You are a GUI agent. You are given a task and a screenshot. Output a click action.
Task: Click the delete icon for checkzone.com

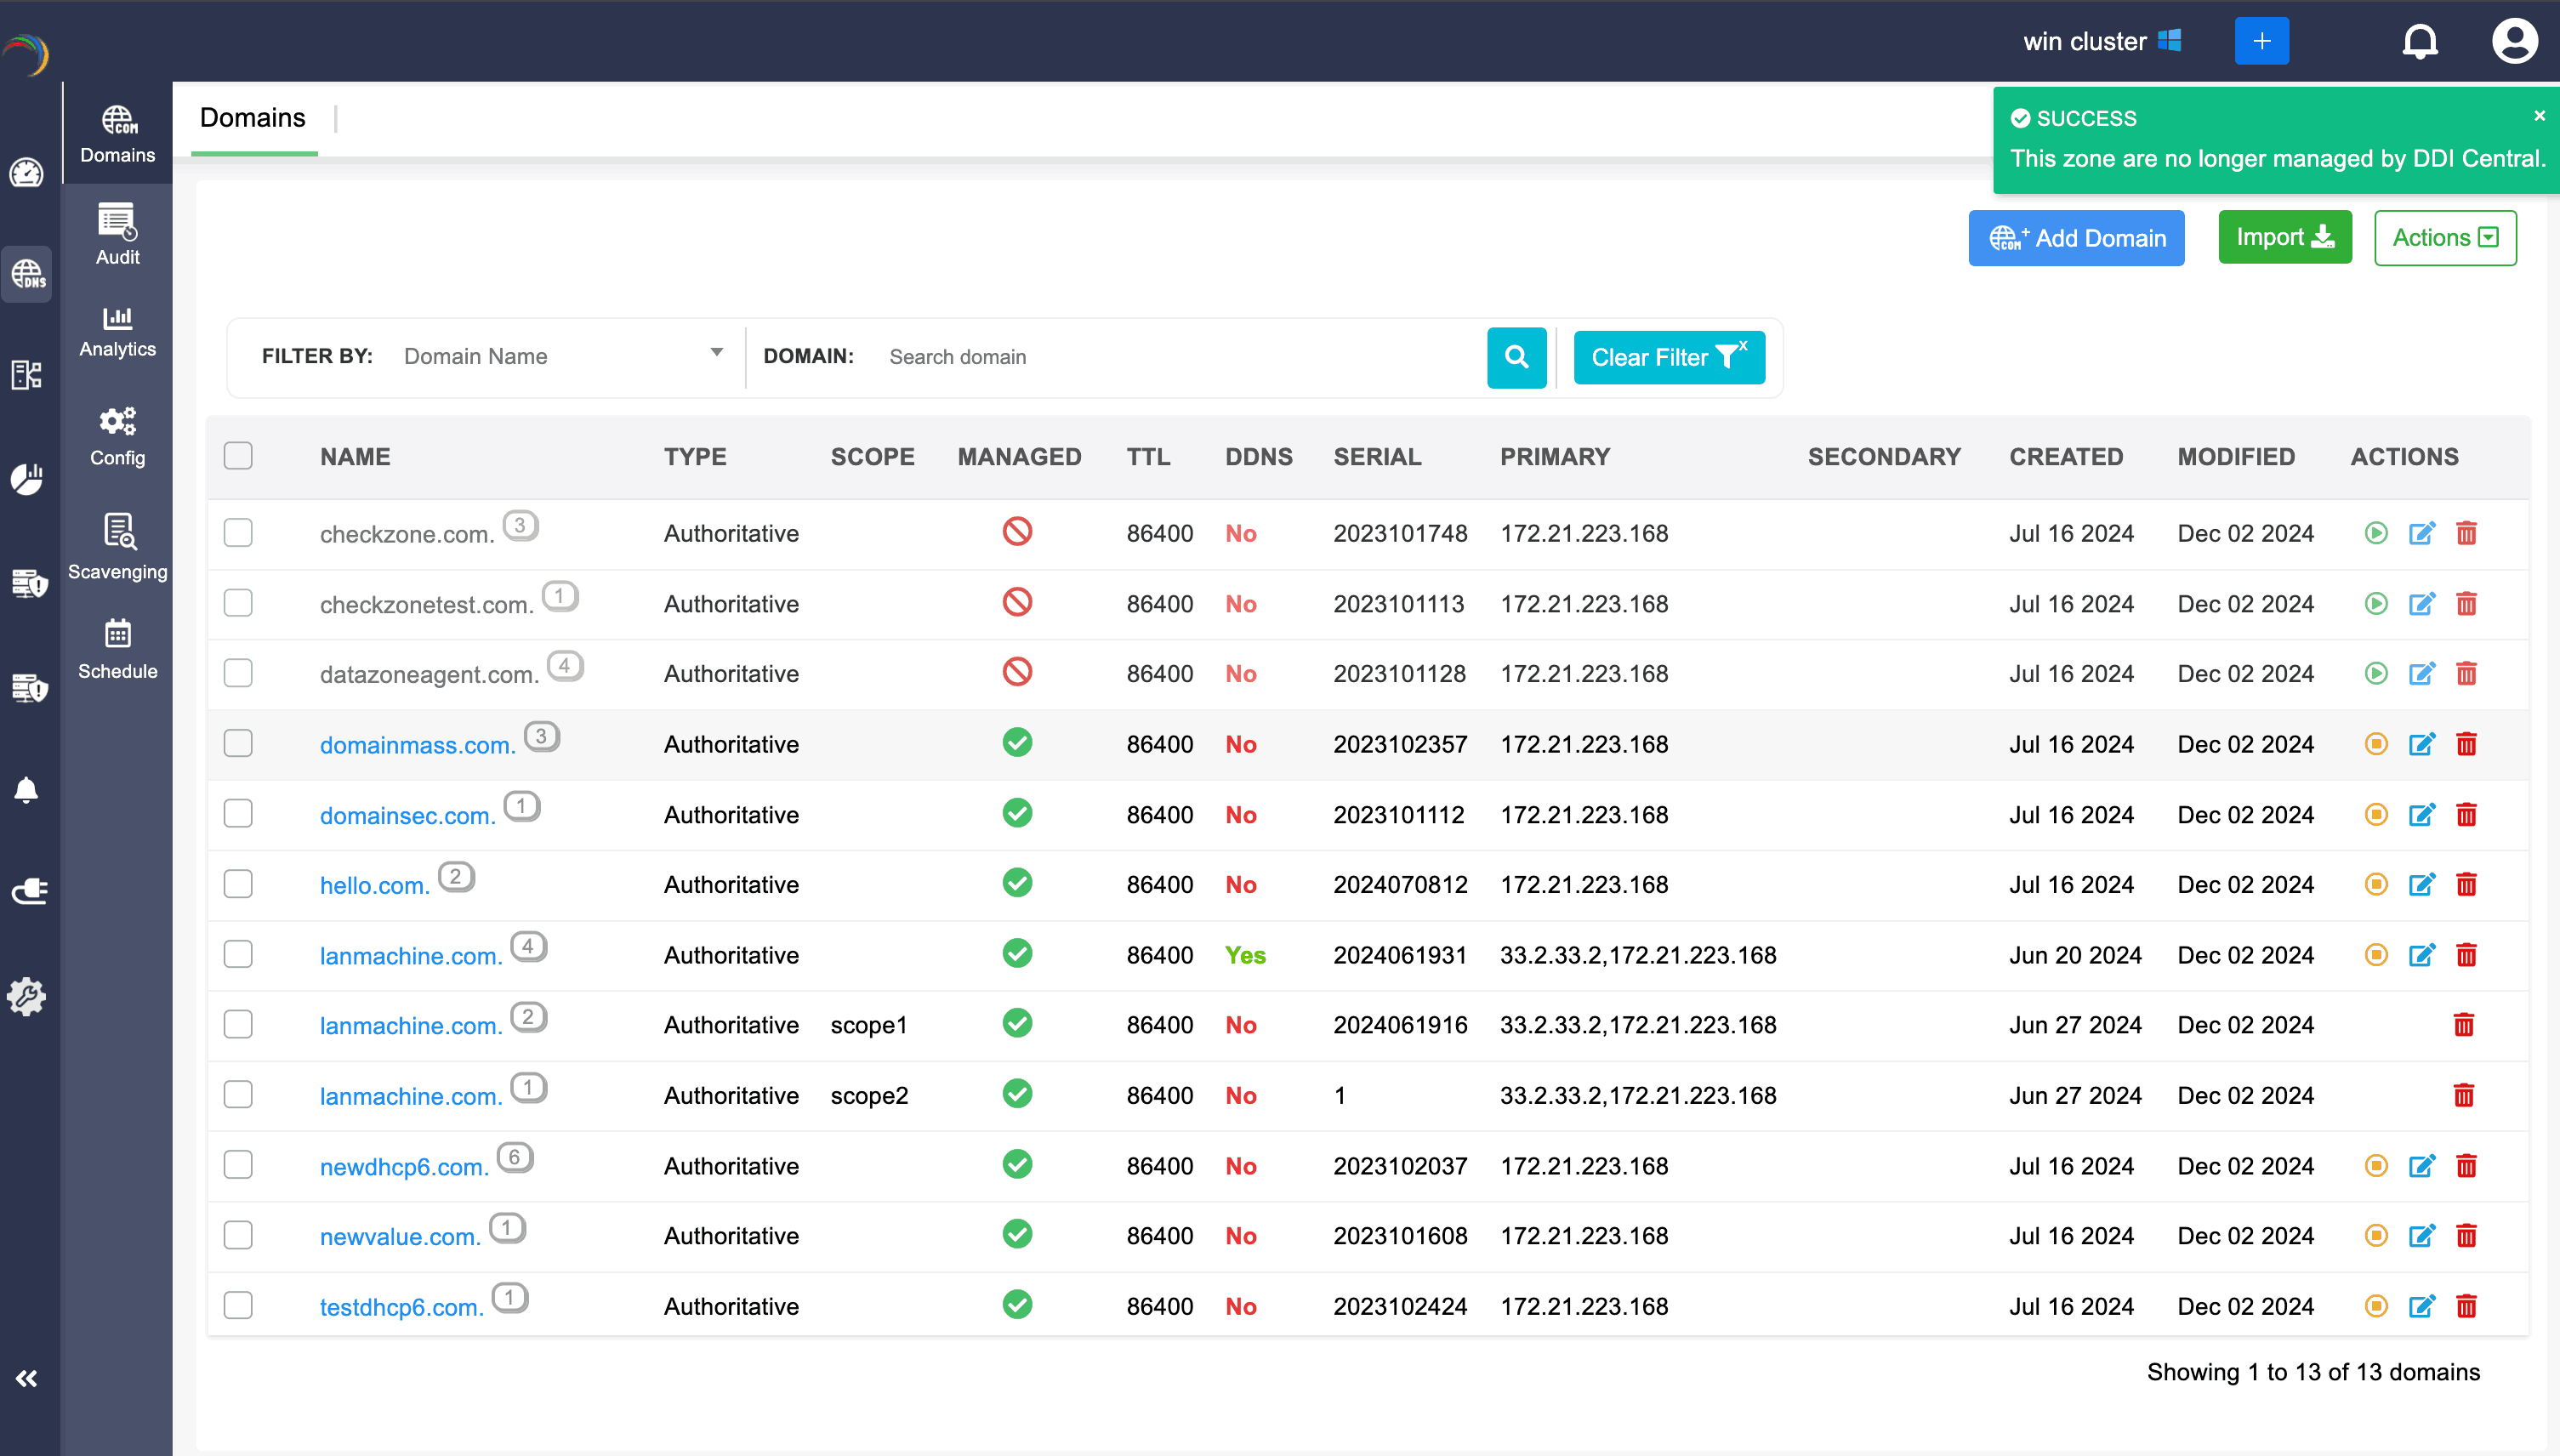[2466, 533]
